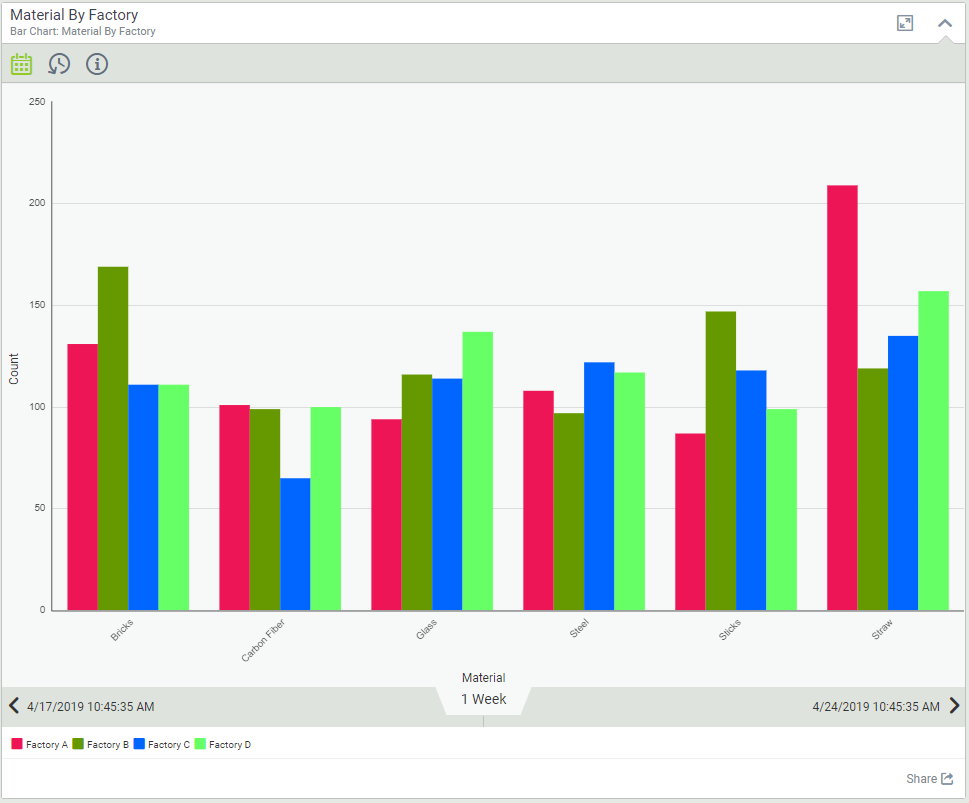969x803 pixels.
Task: Click the Carbon Fiber Factory A red bar
Action: click(235, 508)
